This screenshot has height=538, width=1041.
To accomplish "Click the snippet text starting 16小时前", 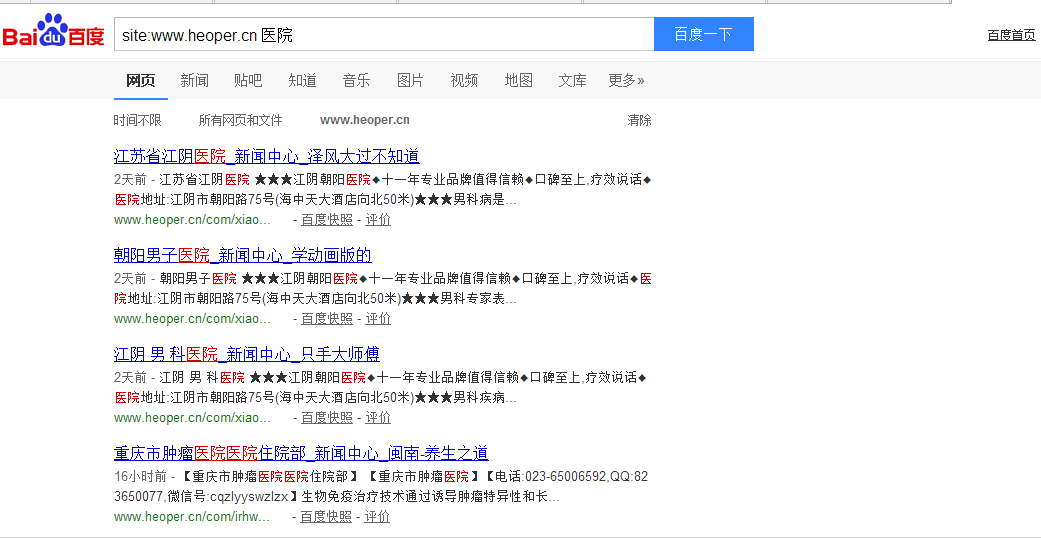I will [381, 486].
